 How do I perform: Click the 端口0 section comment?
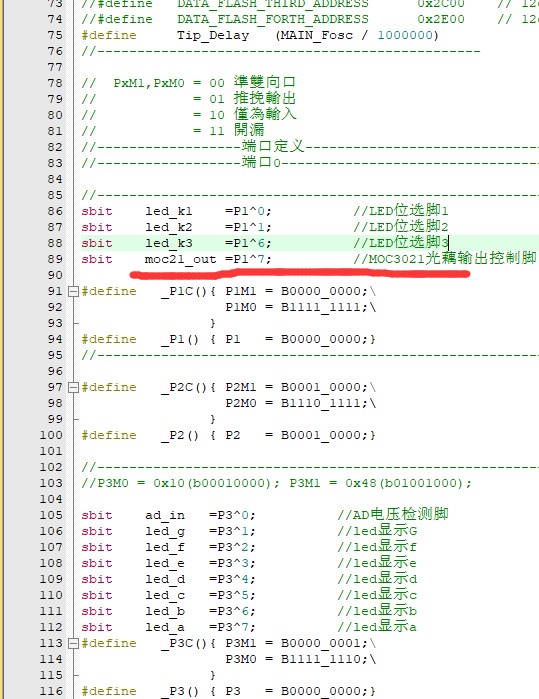click(x=261, y=163)
